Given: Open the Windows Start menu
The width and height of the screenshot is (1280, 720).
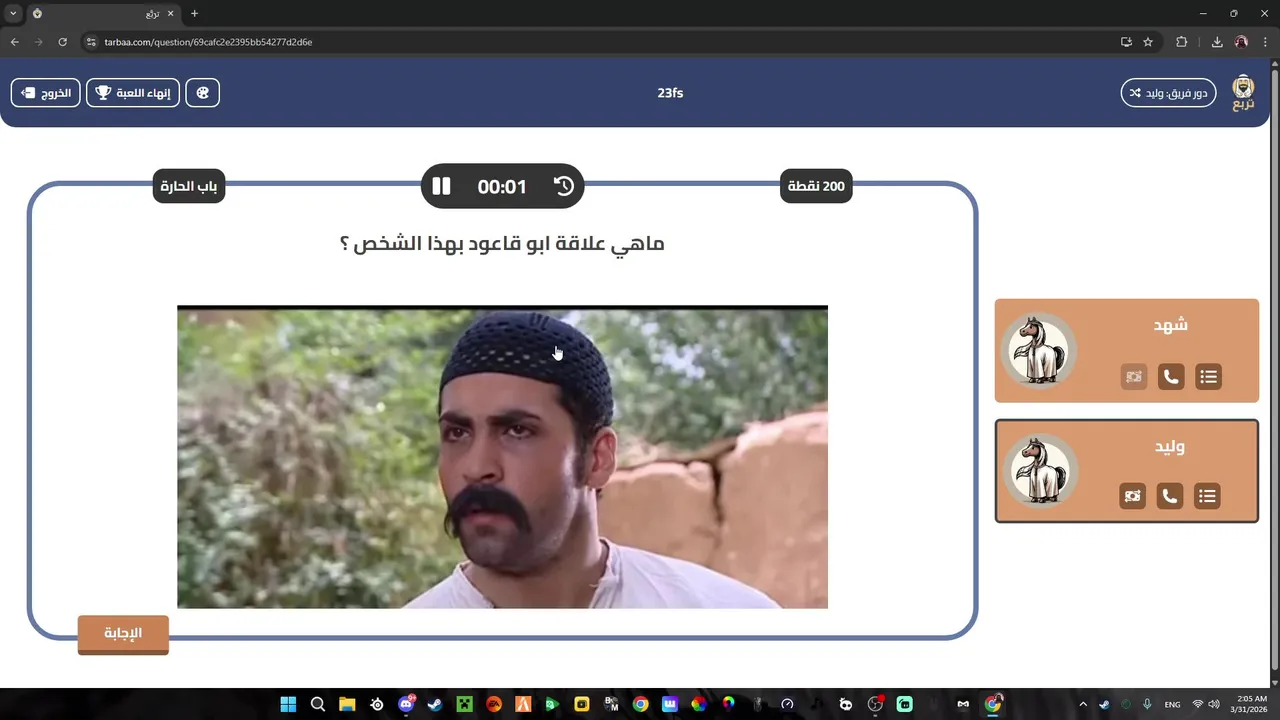Looking at the screenshot, I should pyautogui.click(x=288, y=704).
